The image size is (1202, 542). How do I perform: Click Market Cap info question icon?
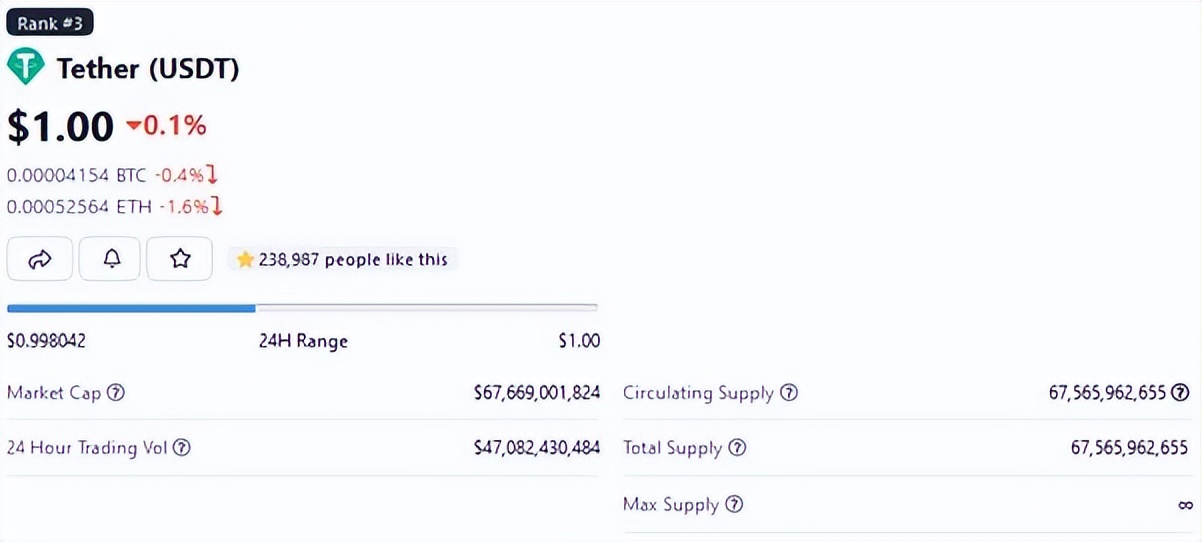(x=116, y=393)
